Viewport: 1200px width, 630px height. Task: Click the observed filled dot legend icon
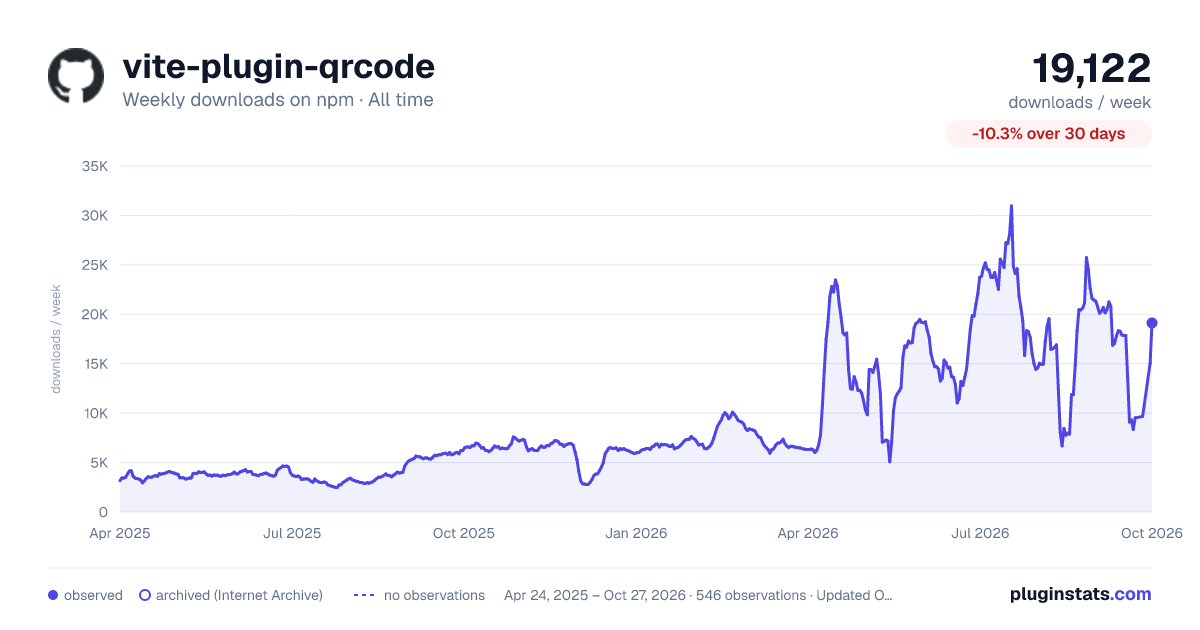click(x=53, y=595)
